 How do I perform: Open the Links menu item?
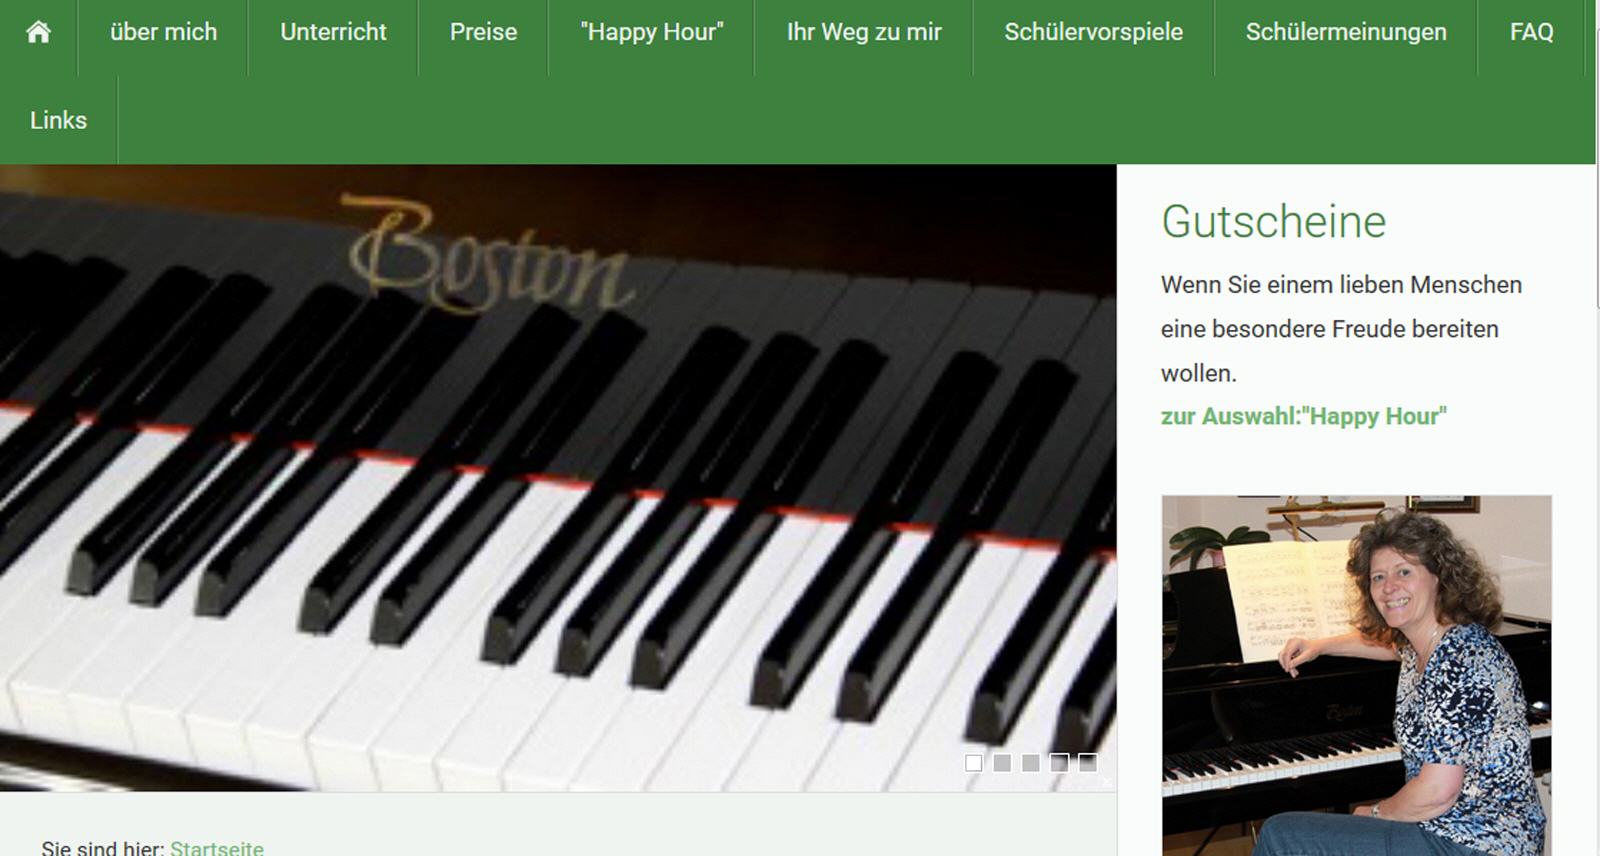coord(58,120)
